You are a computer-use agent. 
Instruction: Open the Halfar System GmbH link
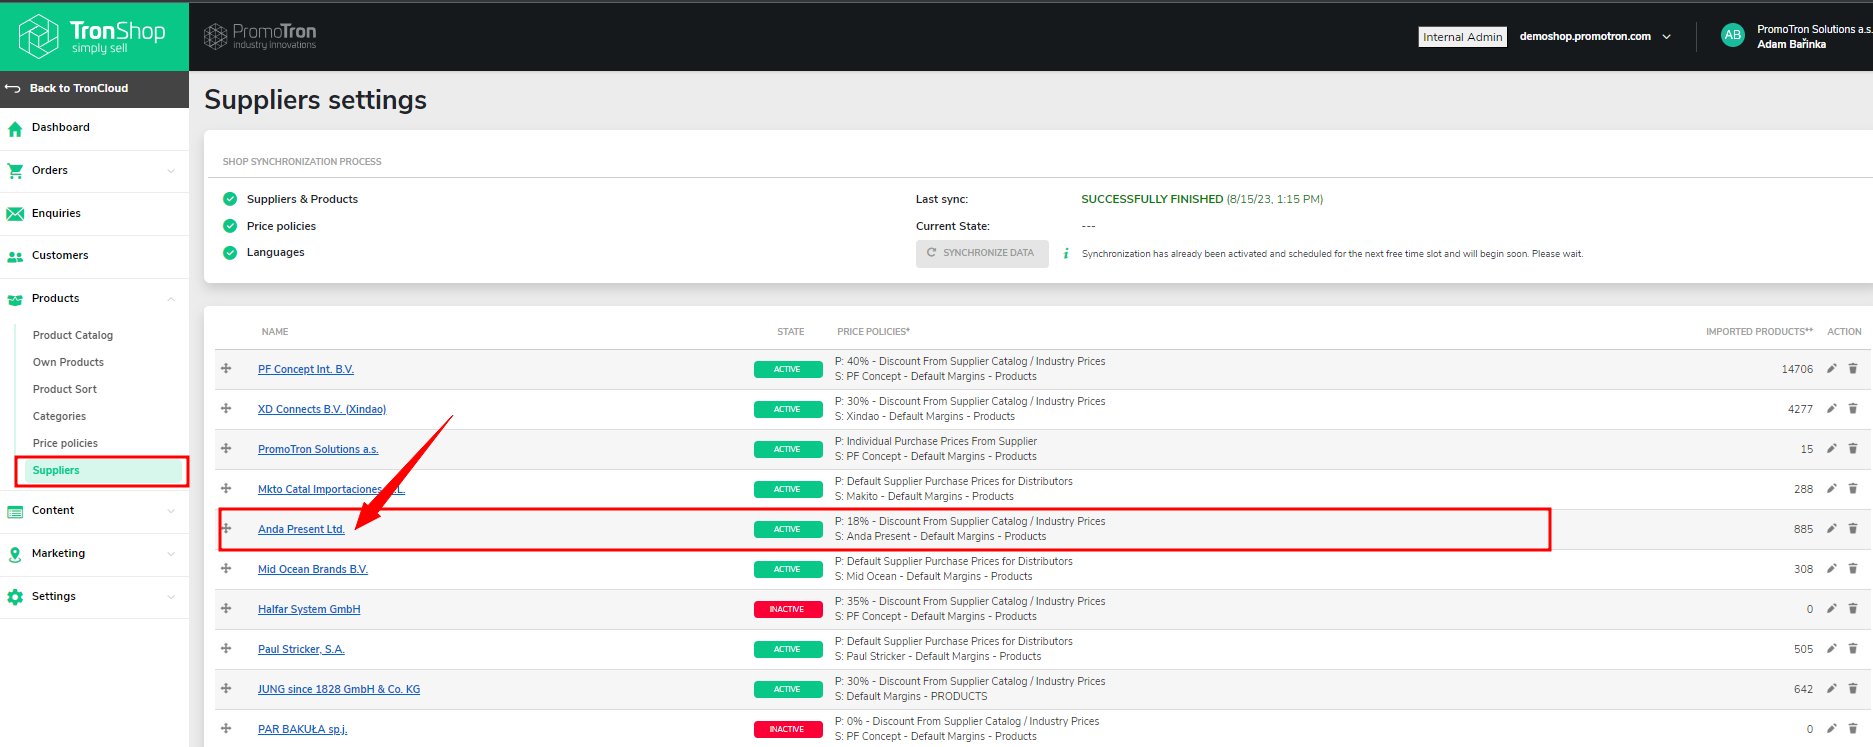[x=309, y=609]
